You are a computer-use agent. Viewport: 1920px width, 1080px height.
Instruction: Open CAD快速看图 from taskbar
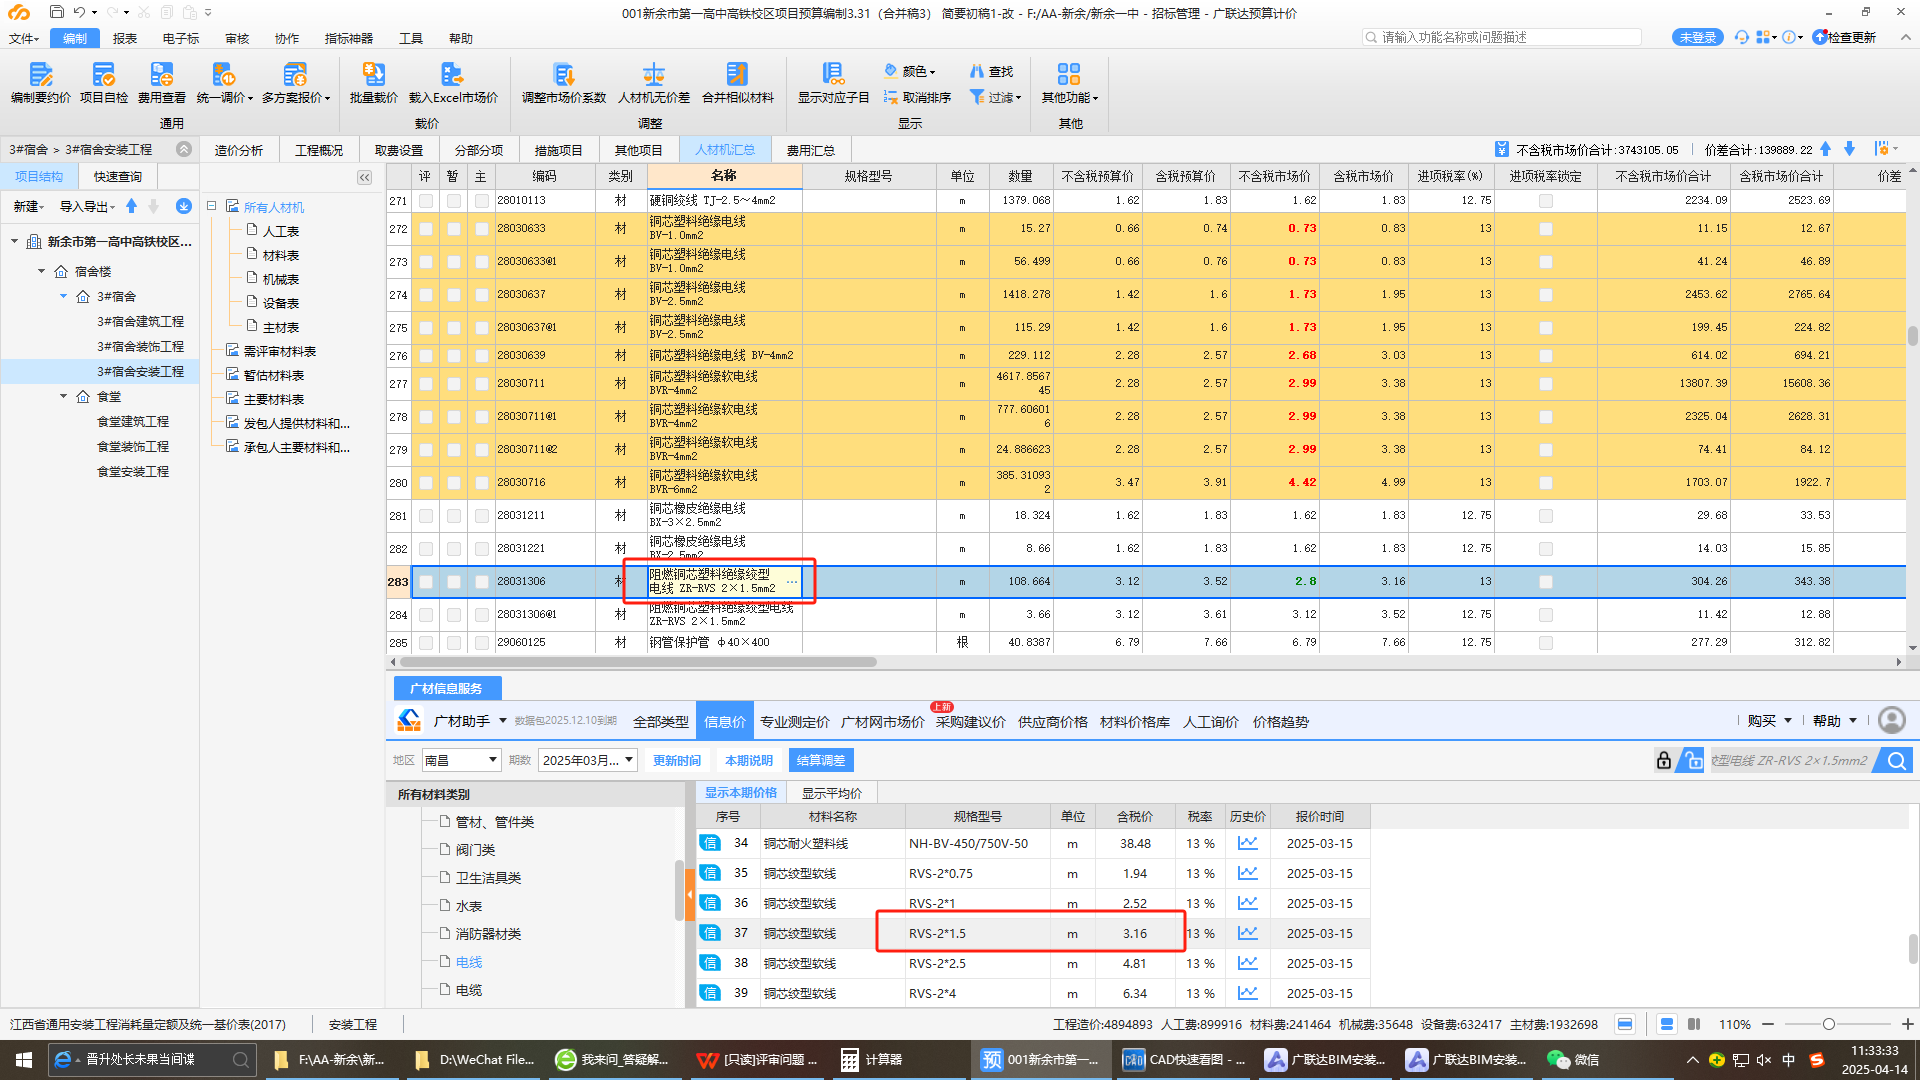1184,1060
